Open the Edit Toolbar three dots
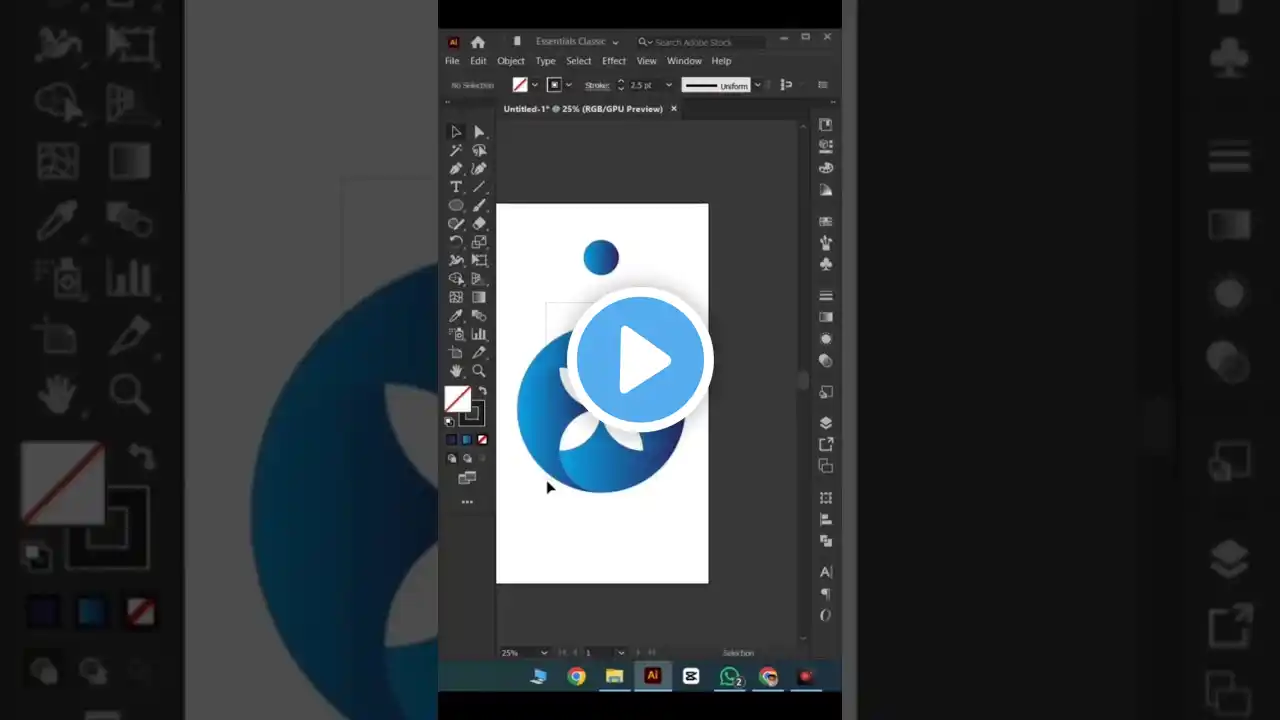 467,502
